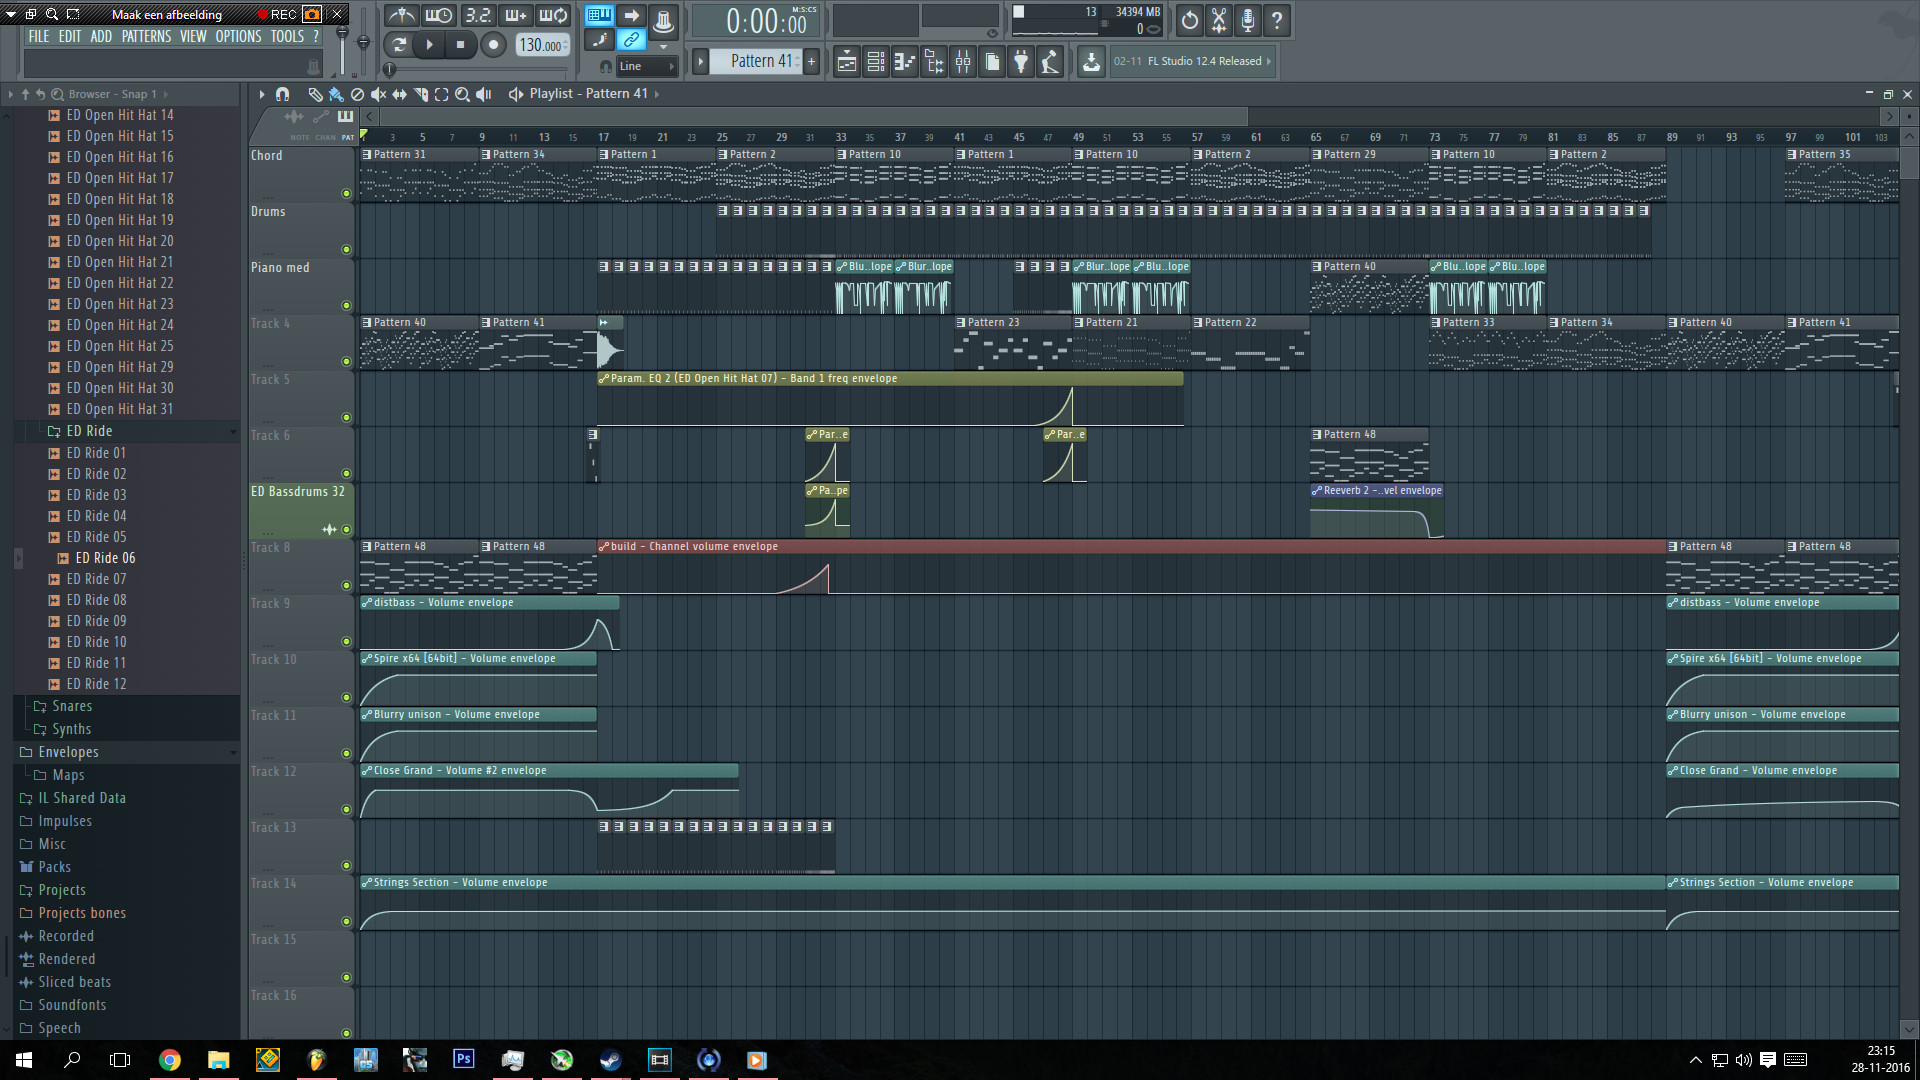Select the playlist Delete tool

pyautogui.click(x=357, y=94)
